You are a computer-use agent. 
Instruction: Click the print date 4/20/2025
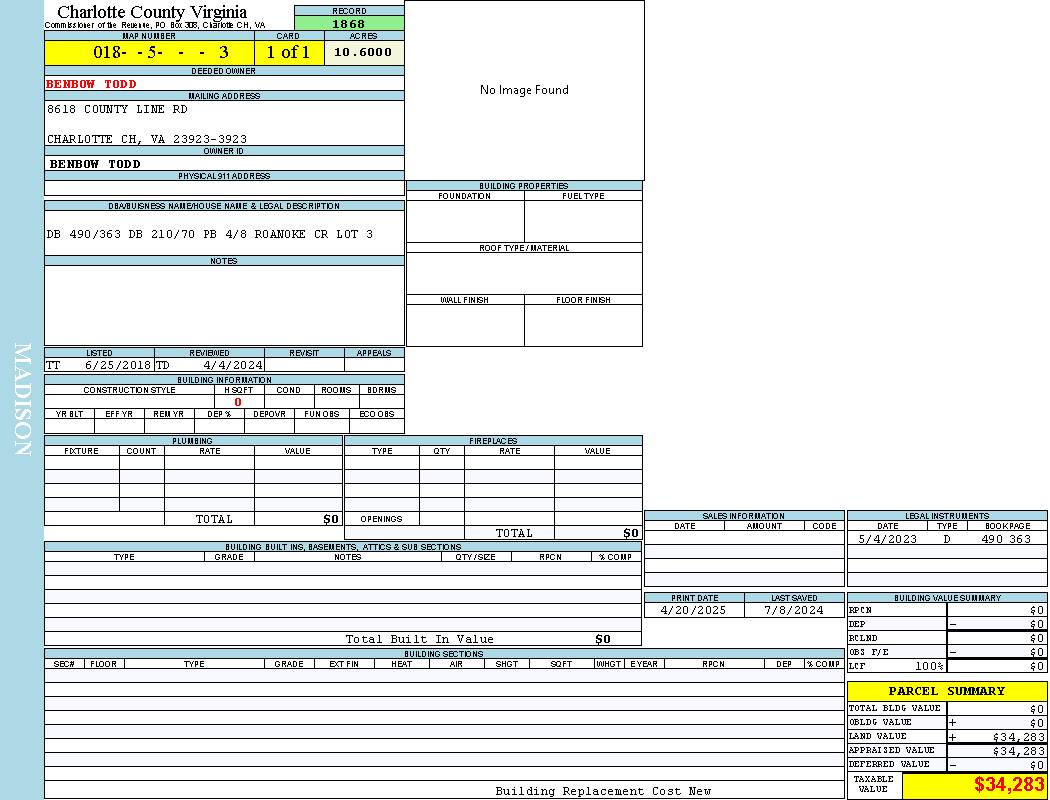pos(694,610)
